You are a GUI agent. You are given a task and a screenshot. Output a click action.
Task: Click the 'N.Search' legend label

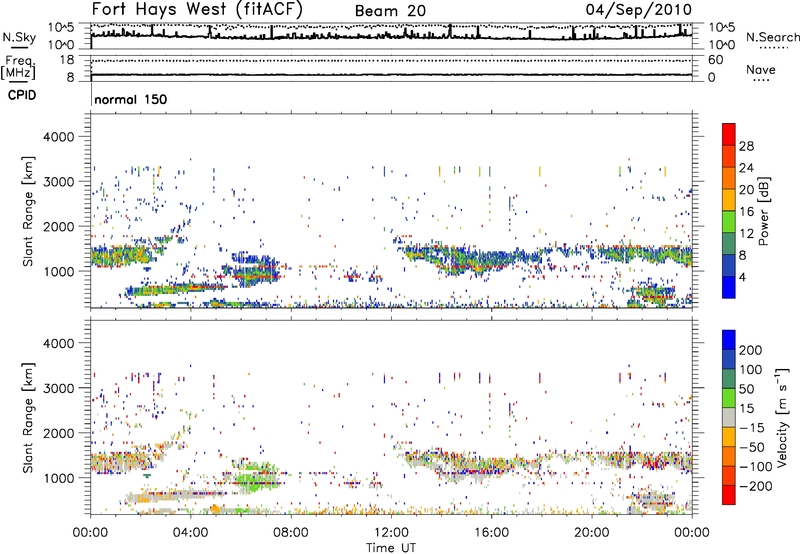[x=772, y=37]
